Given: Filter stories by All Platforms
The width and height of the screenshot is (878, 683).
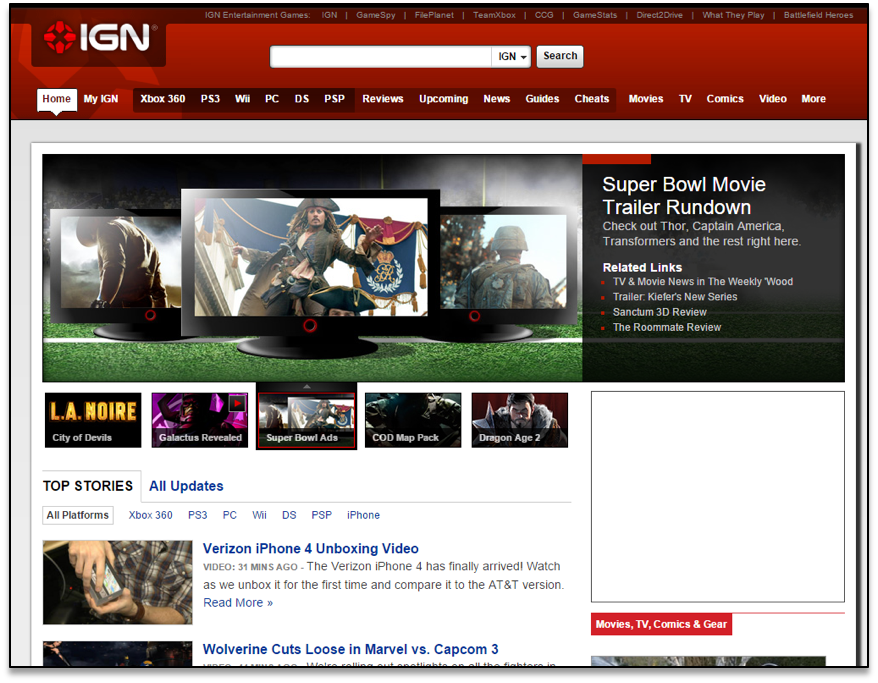Looking at the screenshot, I should (78, 515).
